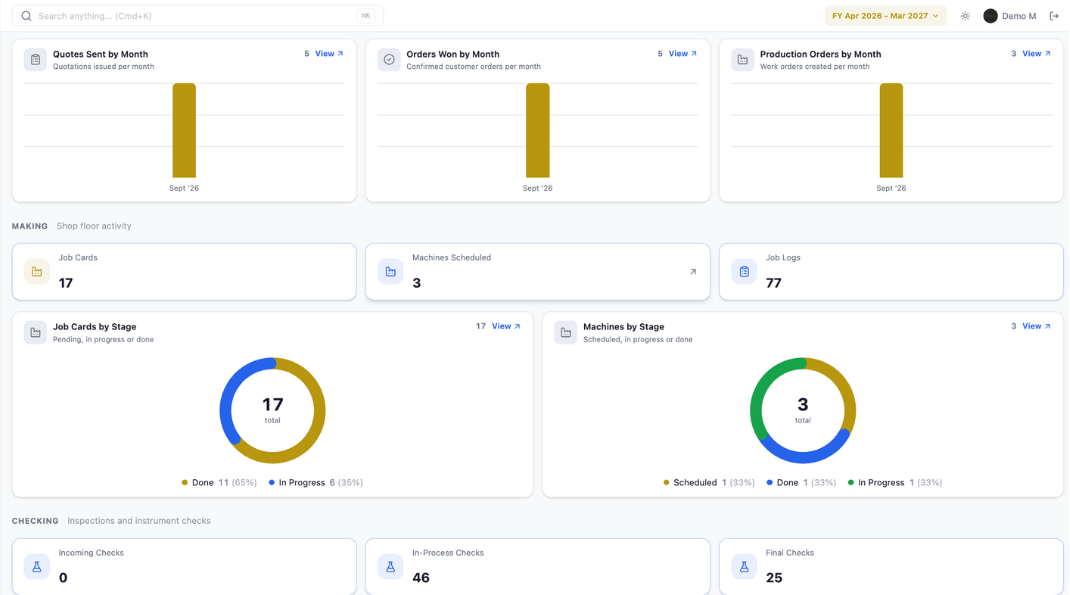This screenshot has width=1070, height=595.
Task: Open the FY Apr 2026 - Mar 2027 dropdown
Action: point(885,16)
